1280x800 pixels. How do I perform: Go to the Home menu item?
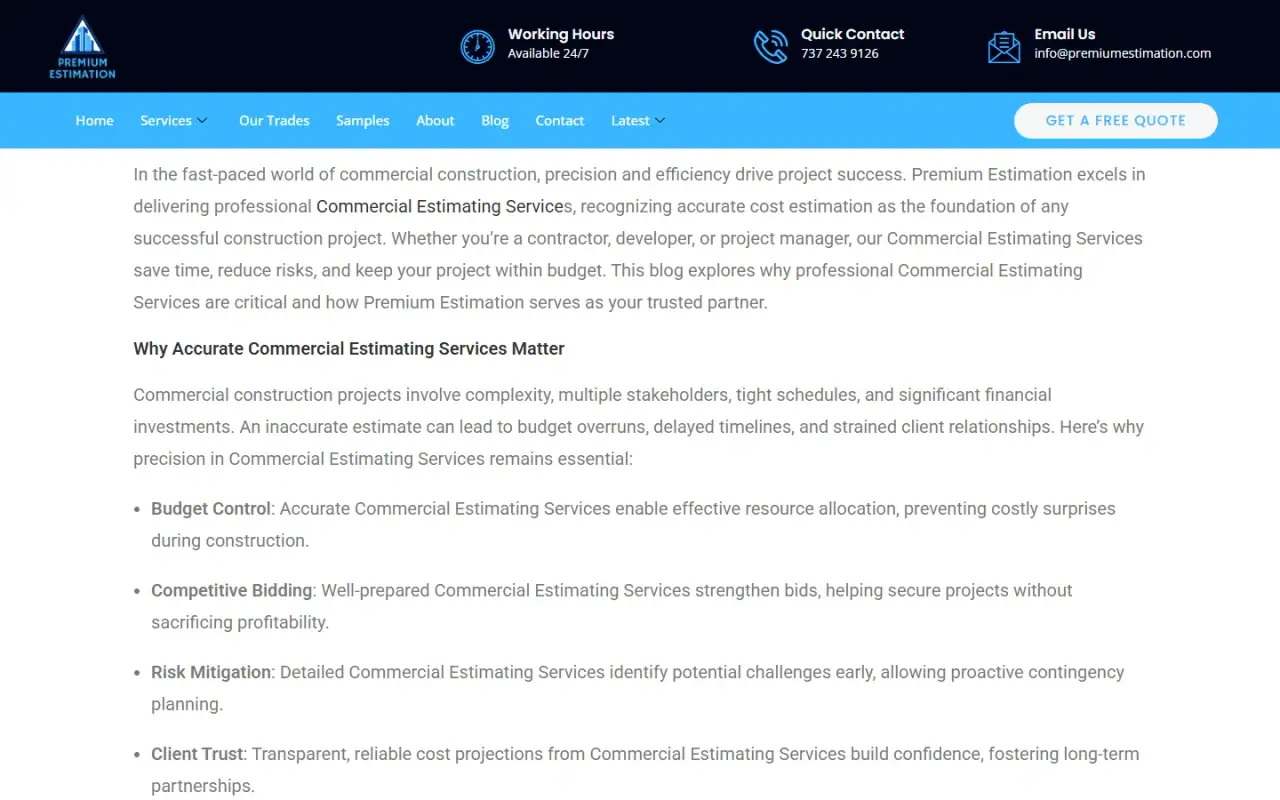pyautogui.click(x=95, y=121)
